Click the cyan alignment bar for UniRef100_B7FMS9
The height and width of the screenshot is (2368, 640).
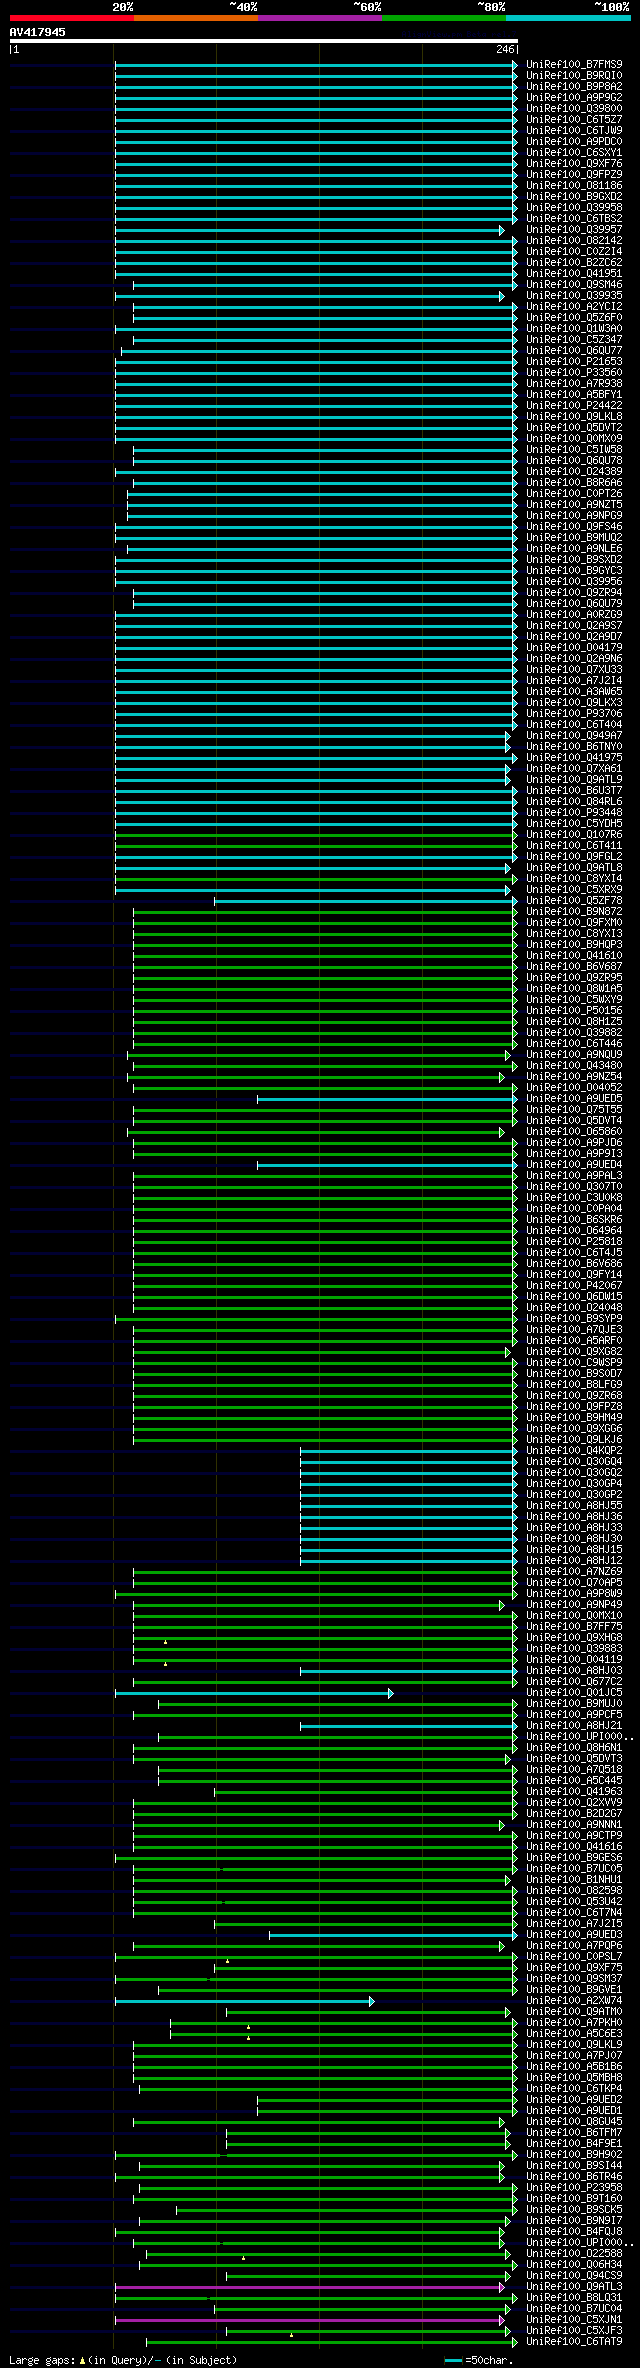click(316, 65)
